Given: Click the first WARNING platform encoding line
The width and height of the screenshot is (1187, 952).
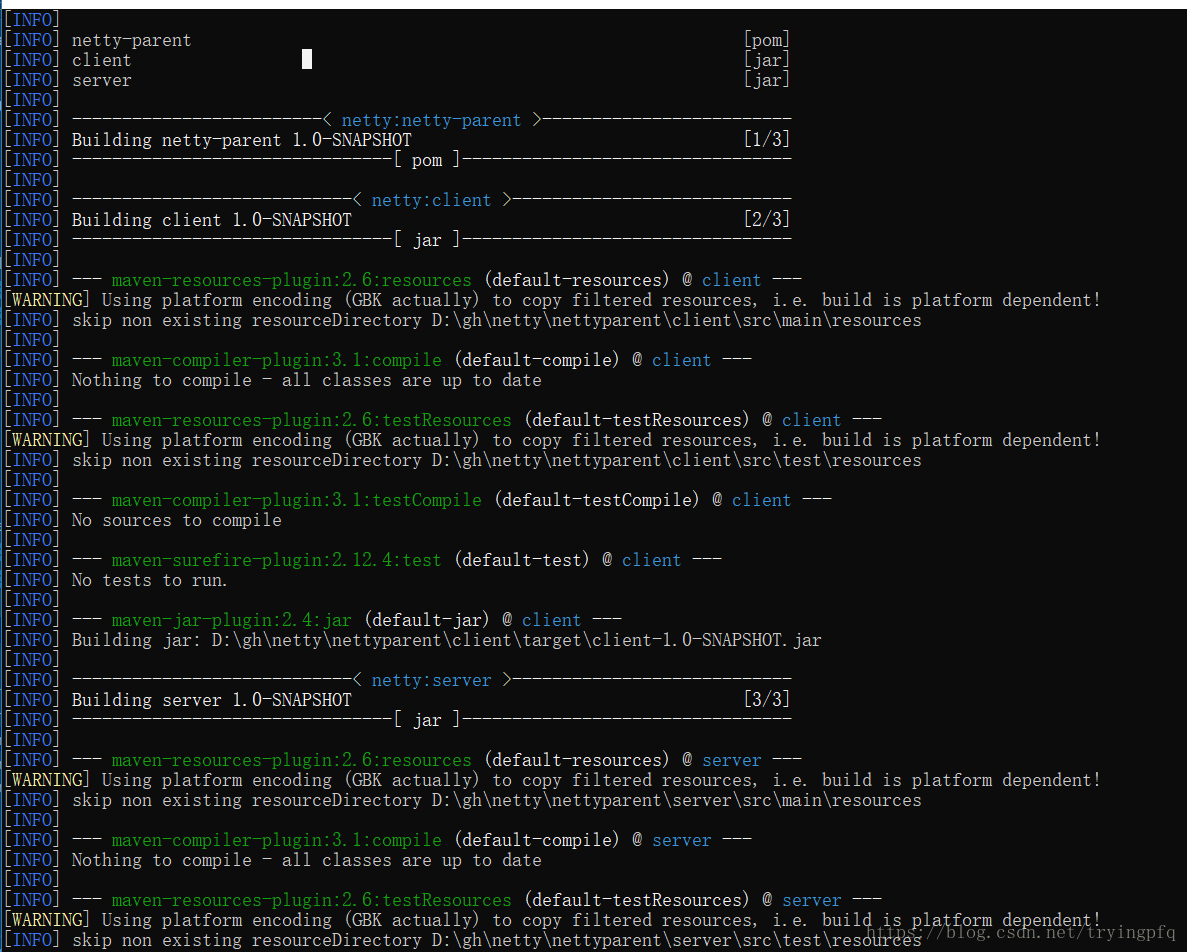Looking at the screenshot, I should [553, 300].
